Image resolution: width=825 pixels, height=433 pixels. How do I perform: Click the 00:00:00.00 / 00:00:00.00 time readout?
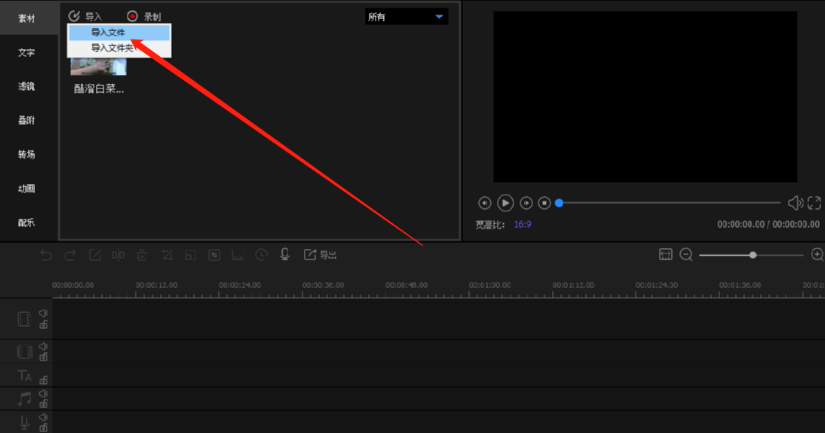coord(768,224)
